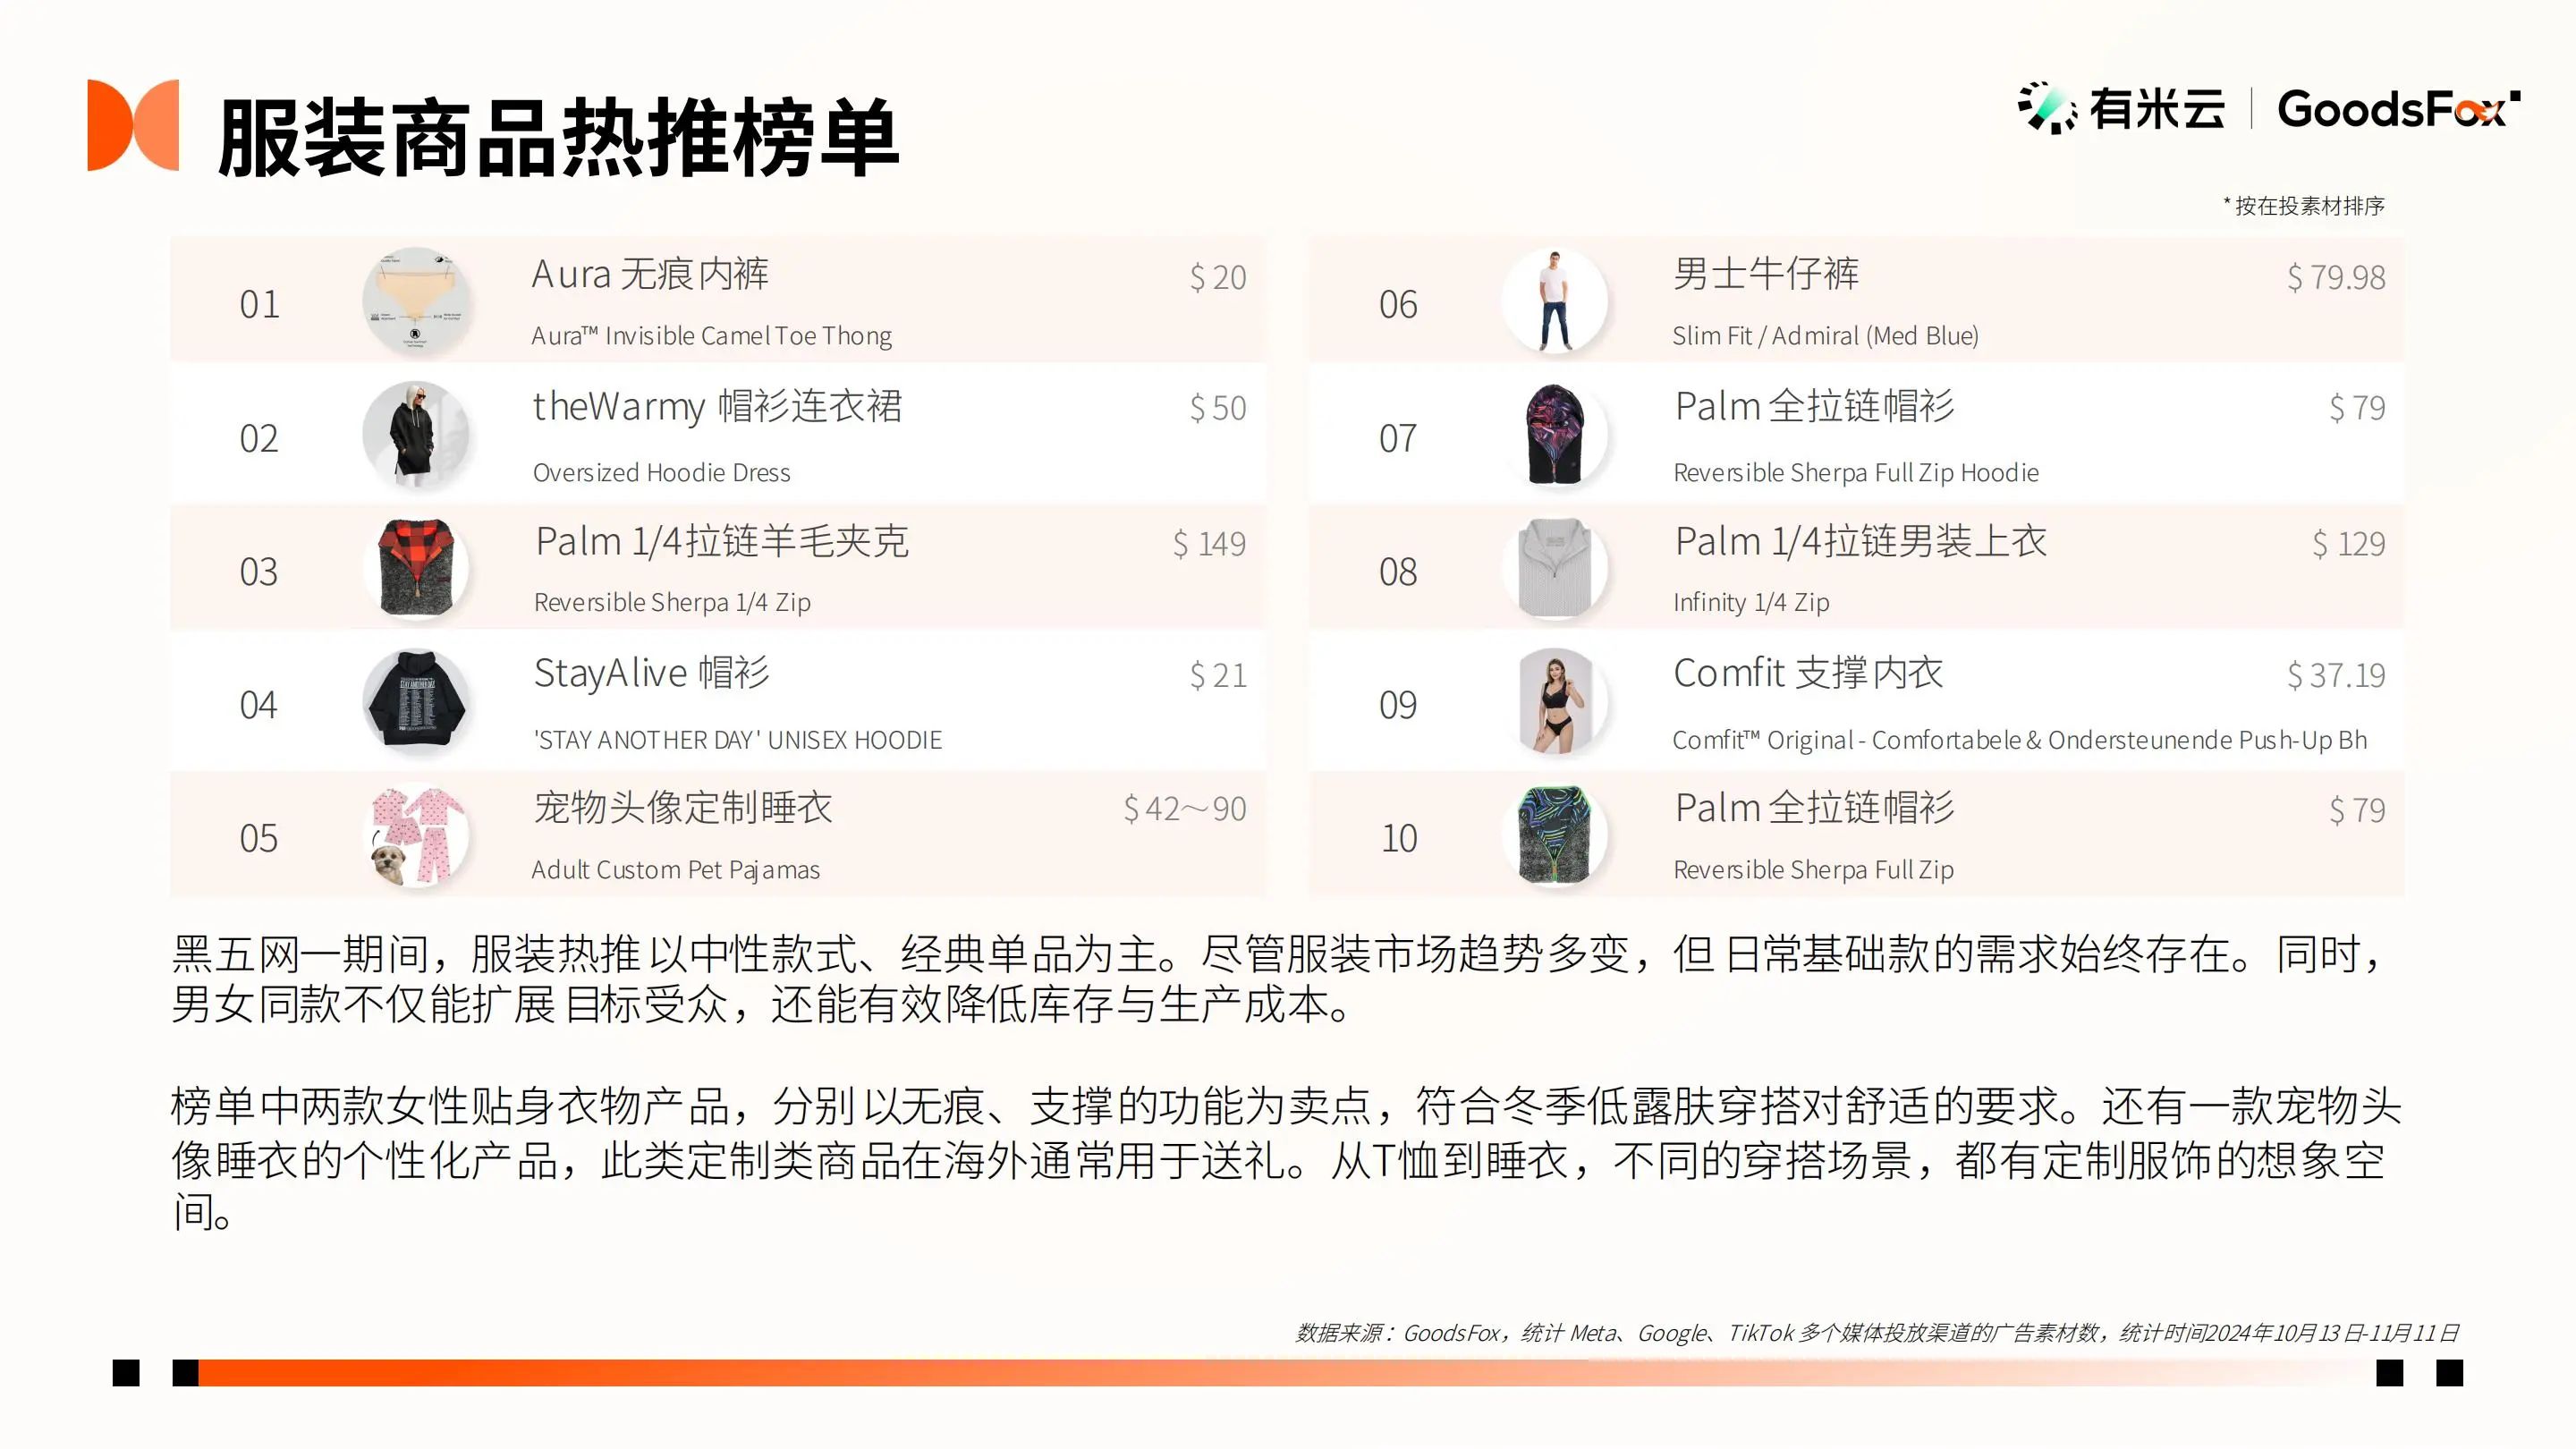Click rank number 08
Image resolution: width=2576 pixels, height=1449 pixels.
1398,572
